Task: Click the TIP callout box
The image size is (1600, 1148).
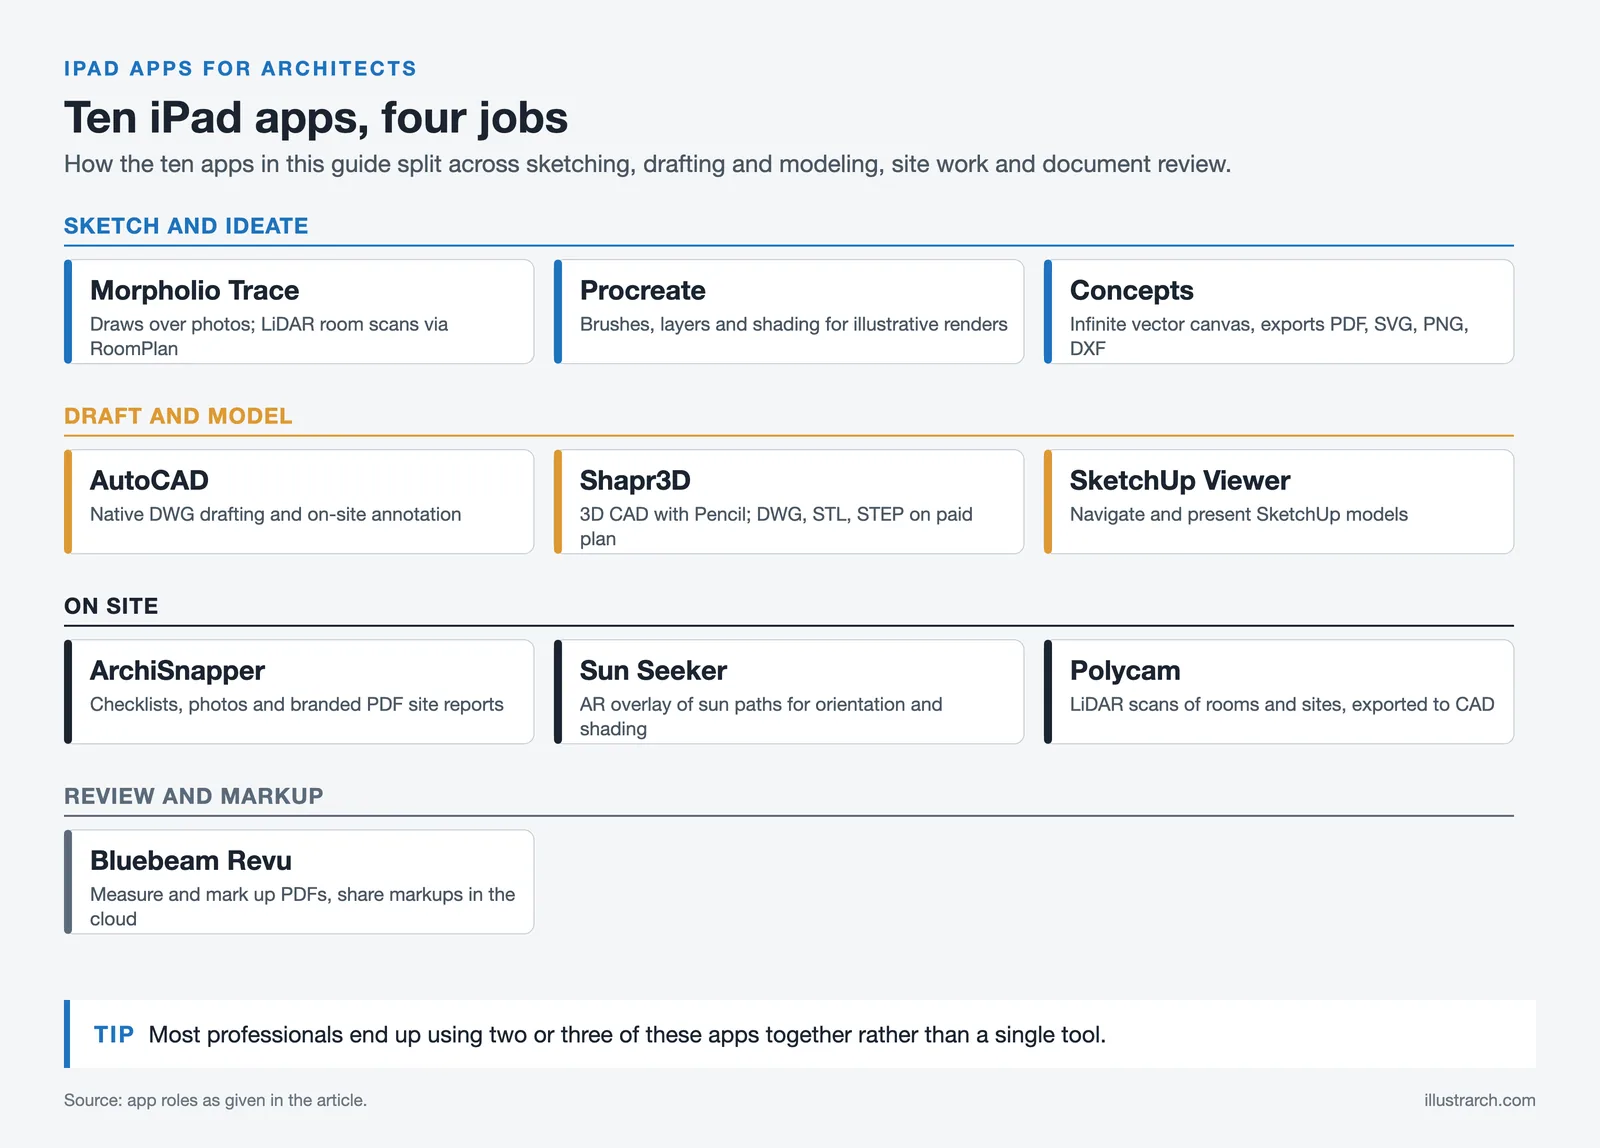Action: click(x=800, y=1034)
